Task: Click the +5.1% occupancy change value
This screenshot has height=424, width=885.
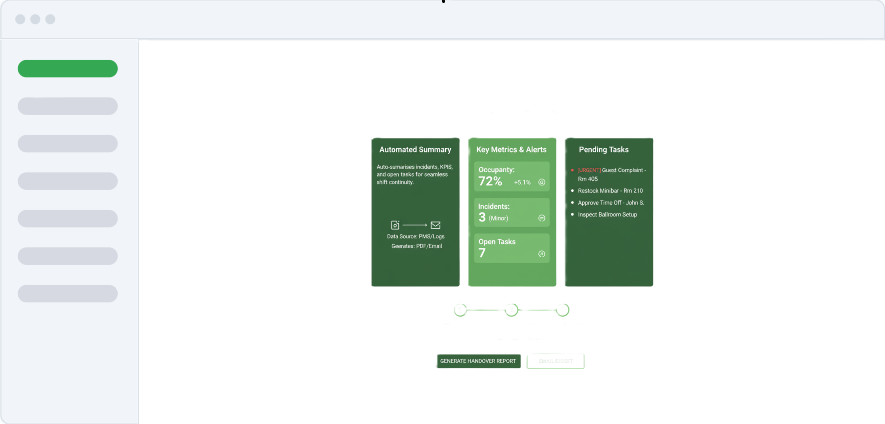Action: coord(522,182)
